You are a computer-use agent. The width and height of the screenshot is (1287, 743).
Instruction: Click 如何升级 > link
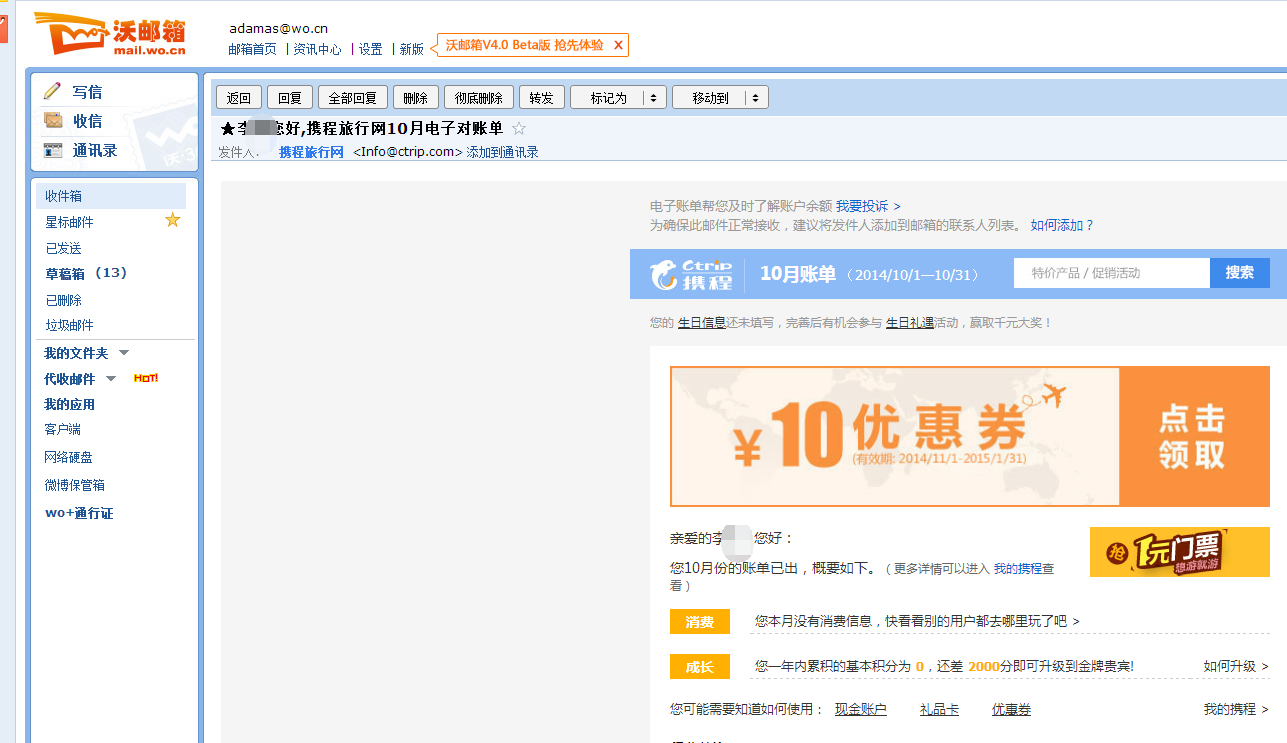tap(1236, 666)
